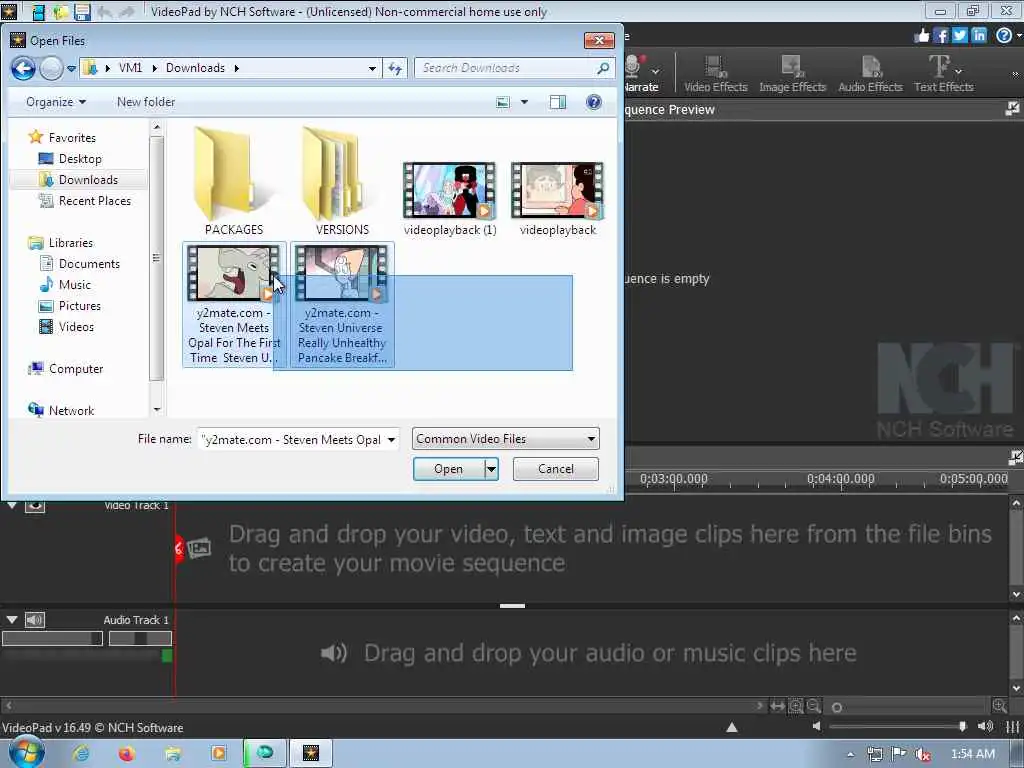Collapse Audio Track 1 with triangle

(x=12, y=620)
